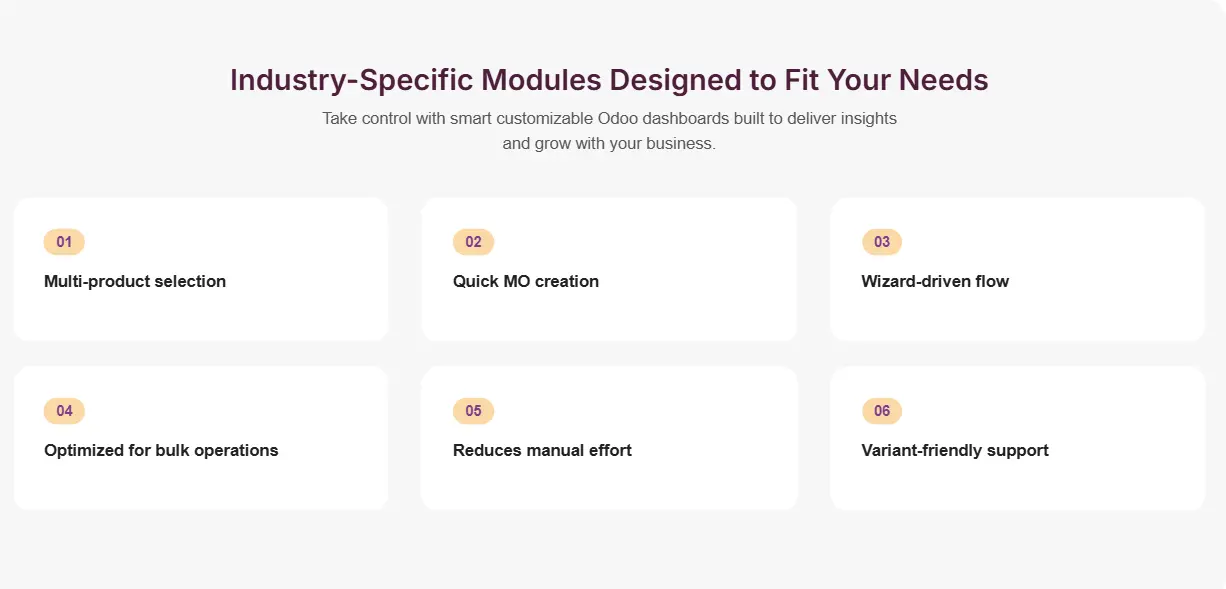Select the Quick MO creation label
Viewport: 1226px width, 589px height.
coord(526,282)
